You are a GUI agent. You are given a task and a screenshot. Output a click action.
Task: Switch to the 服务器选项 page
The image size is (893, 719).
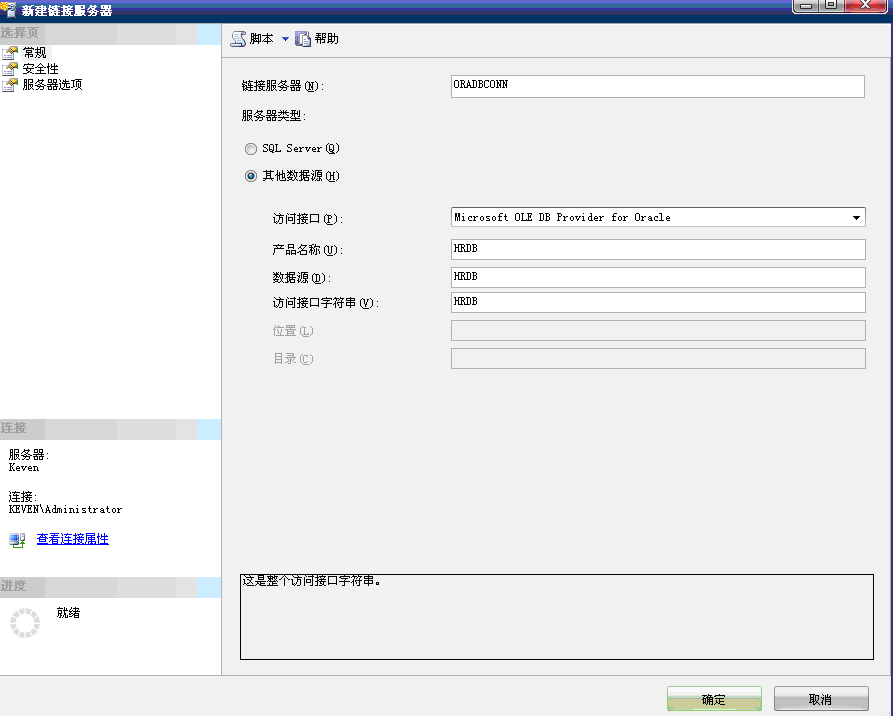[52, 84]
